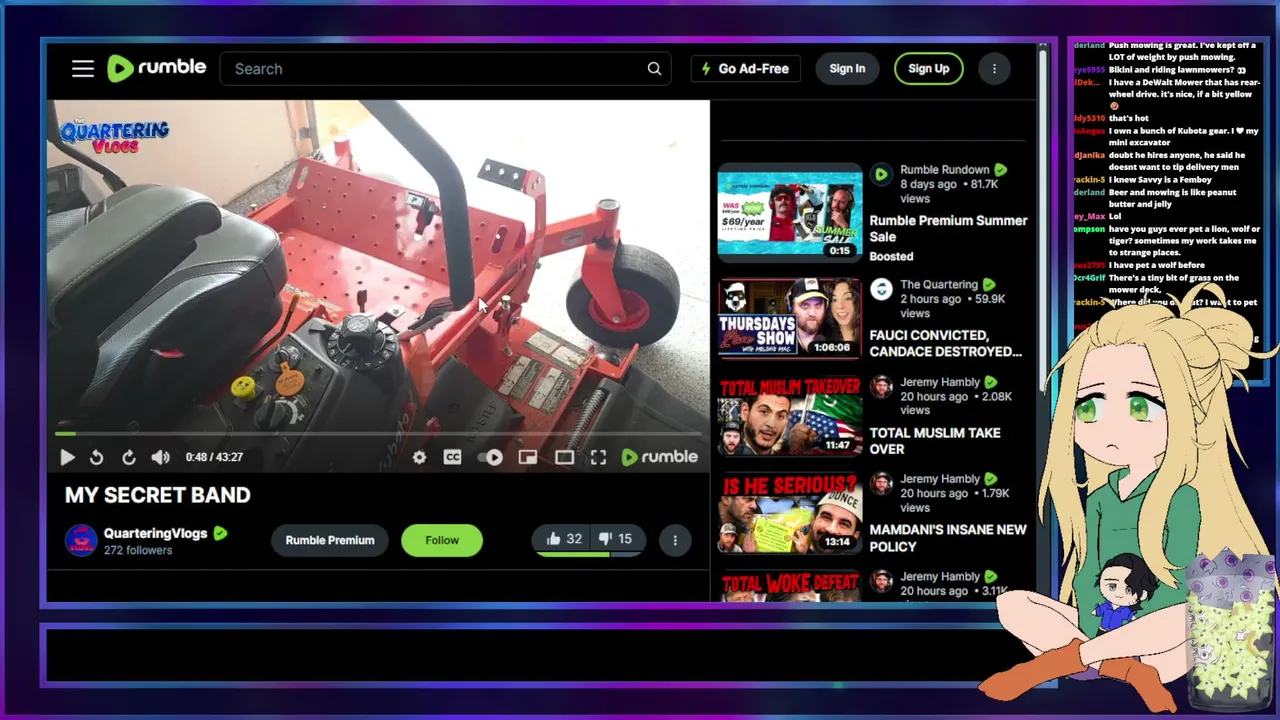Switch to theater mode view
The width and height of the screenshot is (1280, 720).
(x=565, y=457)
